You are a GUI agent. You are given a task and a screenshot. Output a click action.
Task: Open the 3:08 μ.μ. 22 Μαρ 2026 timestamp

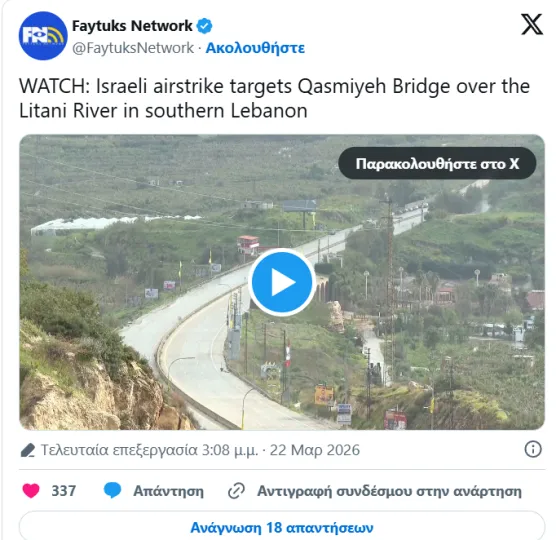280,450
